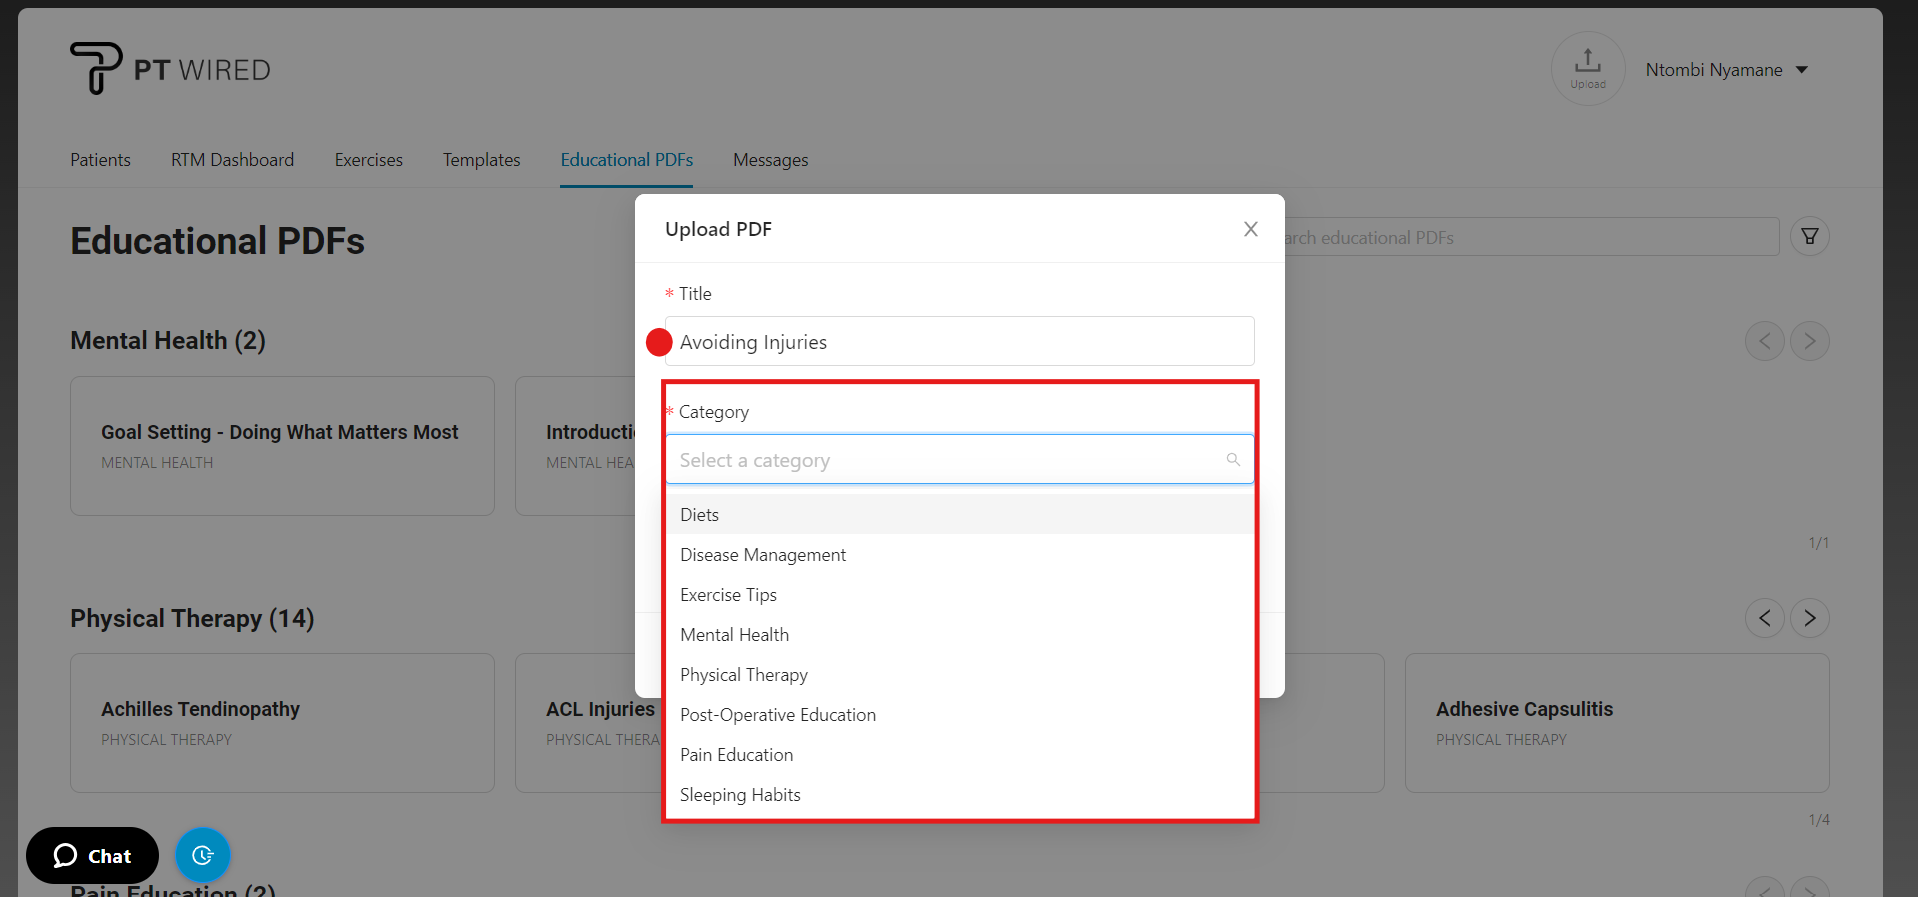Viewport: 1918px width, 897px height.
Task: Navigate to the Messages tab
Action: pyautogui.click(x=770, y=160)
